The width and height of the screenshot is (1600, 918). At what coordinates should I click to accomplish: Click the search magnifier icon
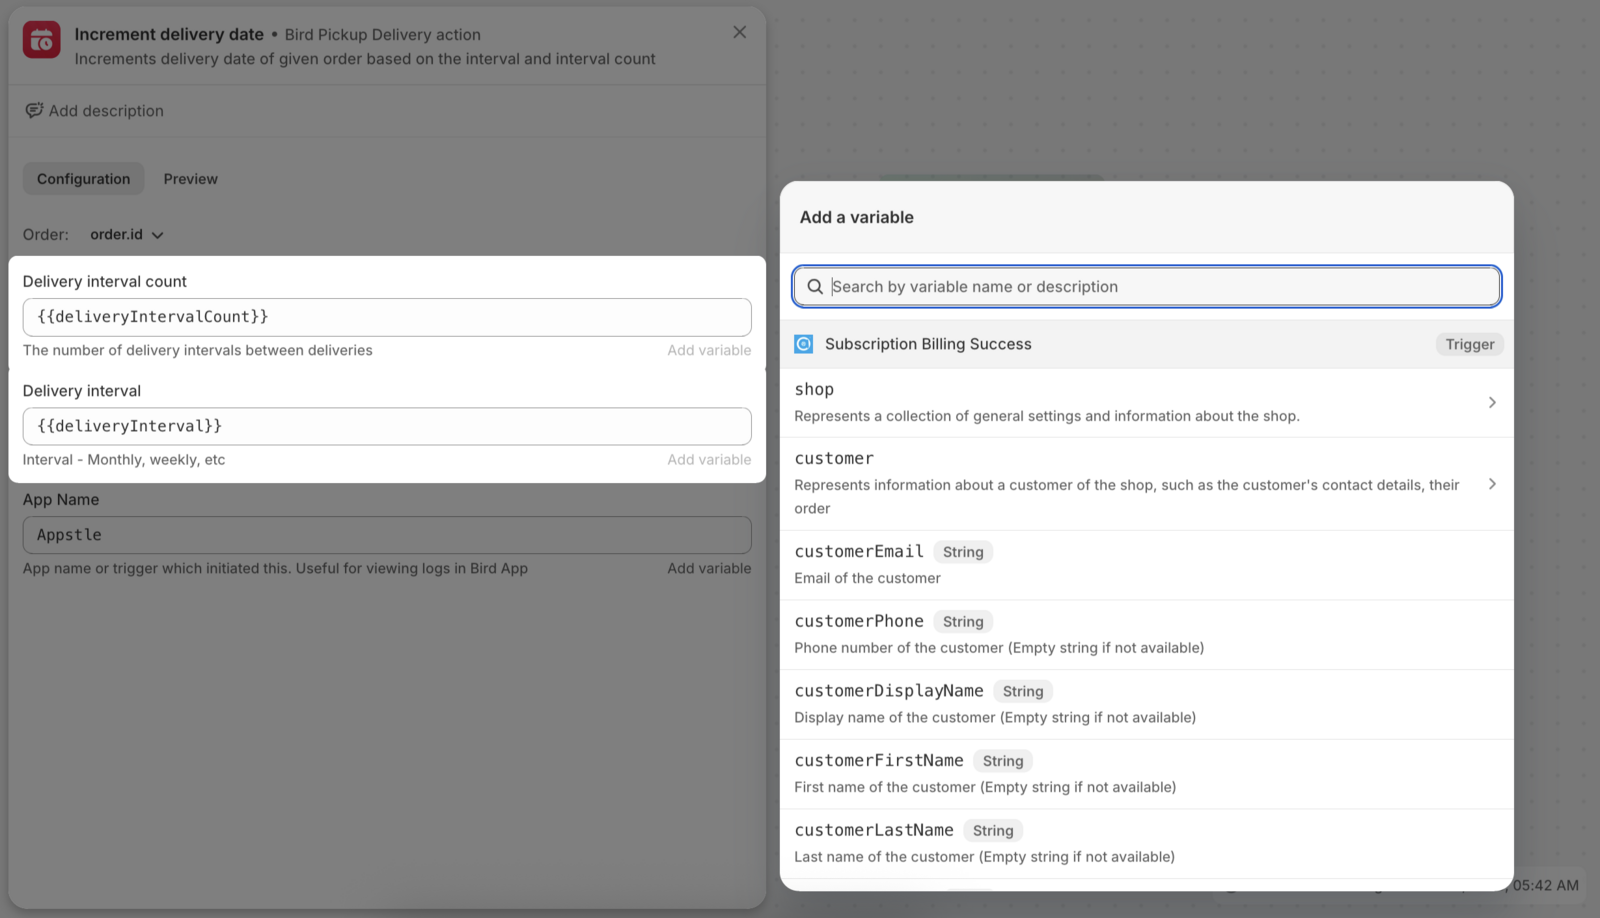(x=815, y=287)
